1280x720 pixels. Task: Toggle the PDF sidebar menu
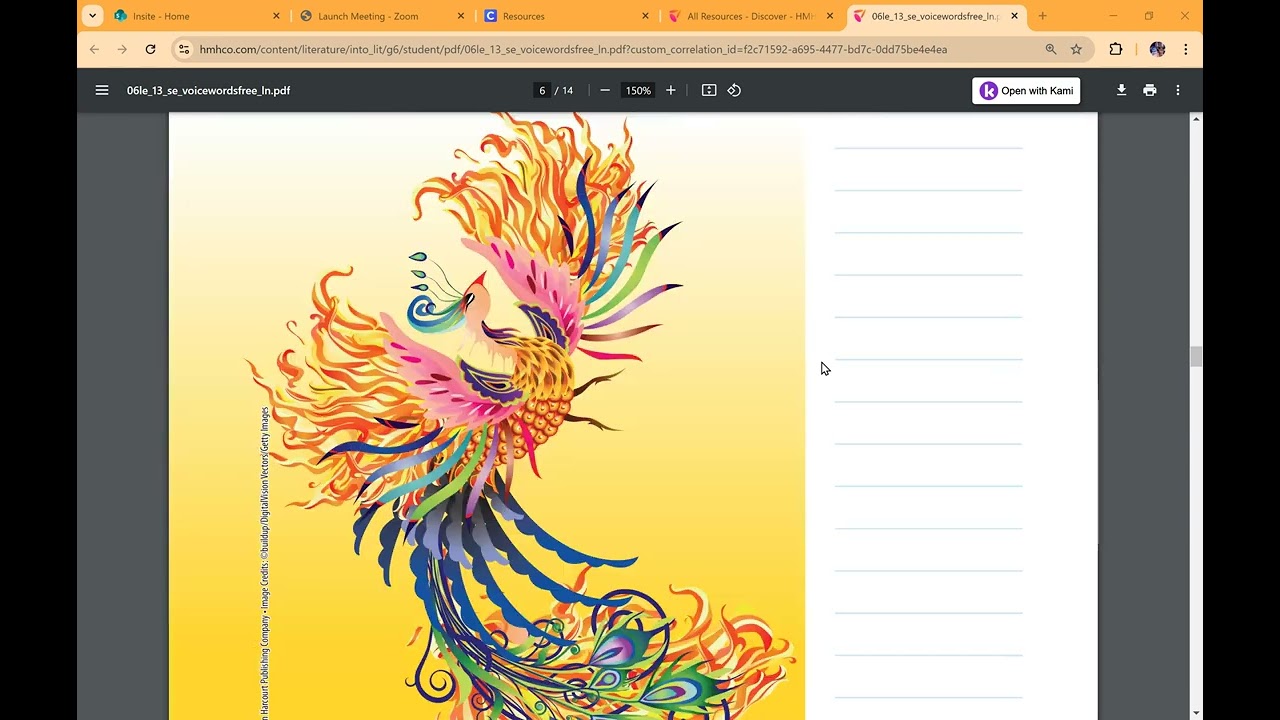(102, 90)
